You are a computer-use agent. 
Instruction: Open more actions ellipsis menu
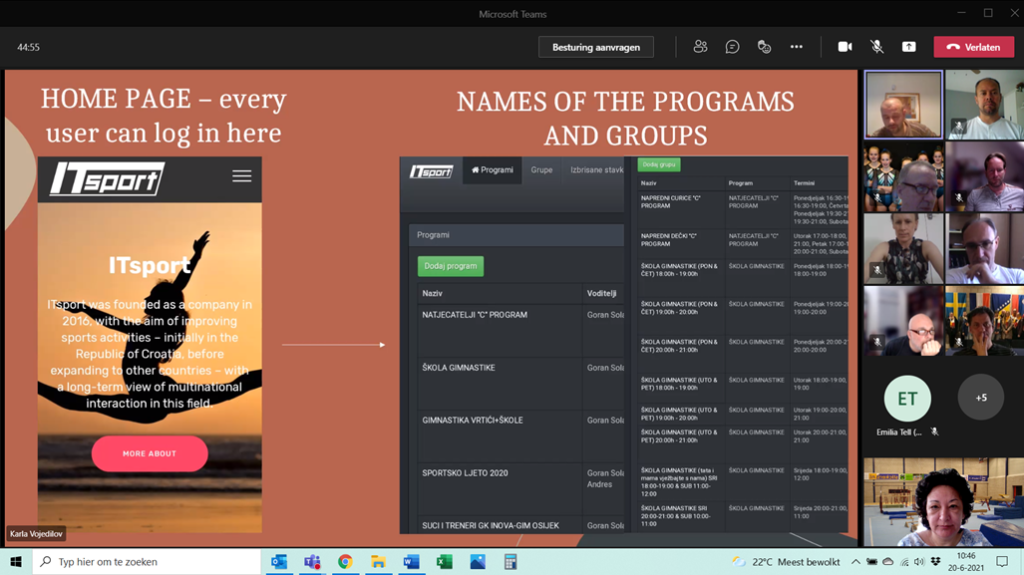click(x=796, y=47)
